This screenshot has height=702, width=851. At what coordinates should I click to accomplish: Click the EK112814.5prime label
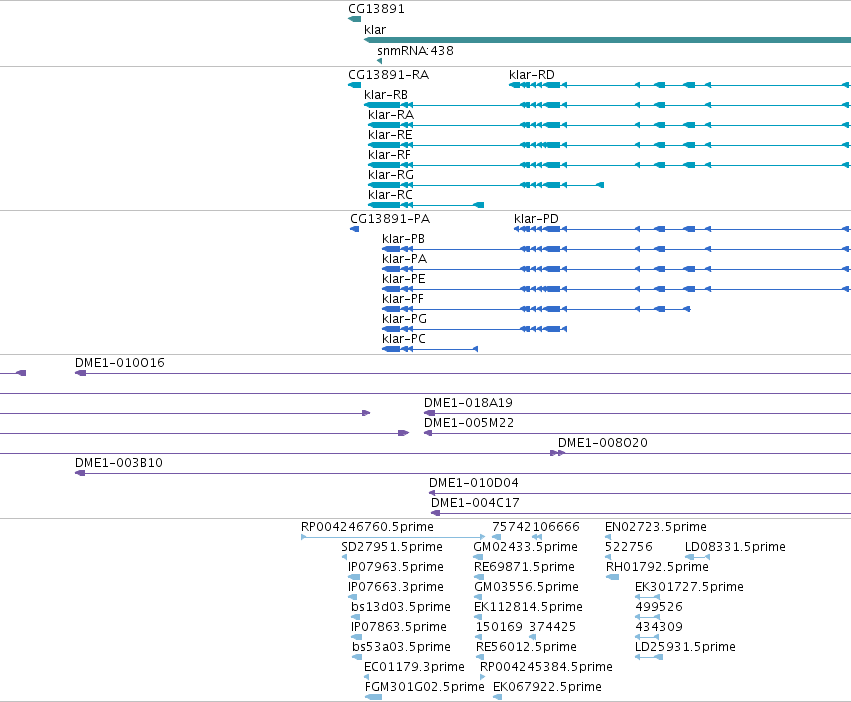tap(528, 607)
